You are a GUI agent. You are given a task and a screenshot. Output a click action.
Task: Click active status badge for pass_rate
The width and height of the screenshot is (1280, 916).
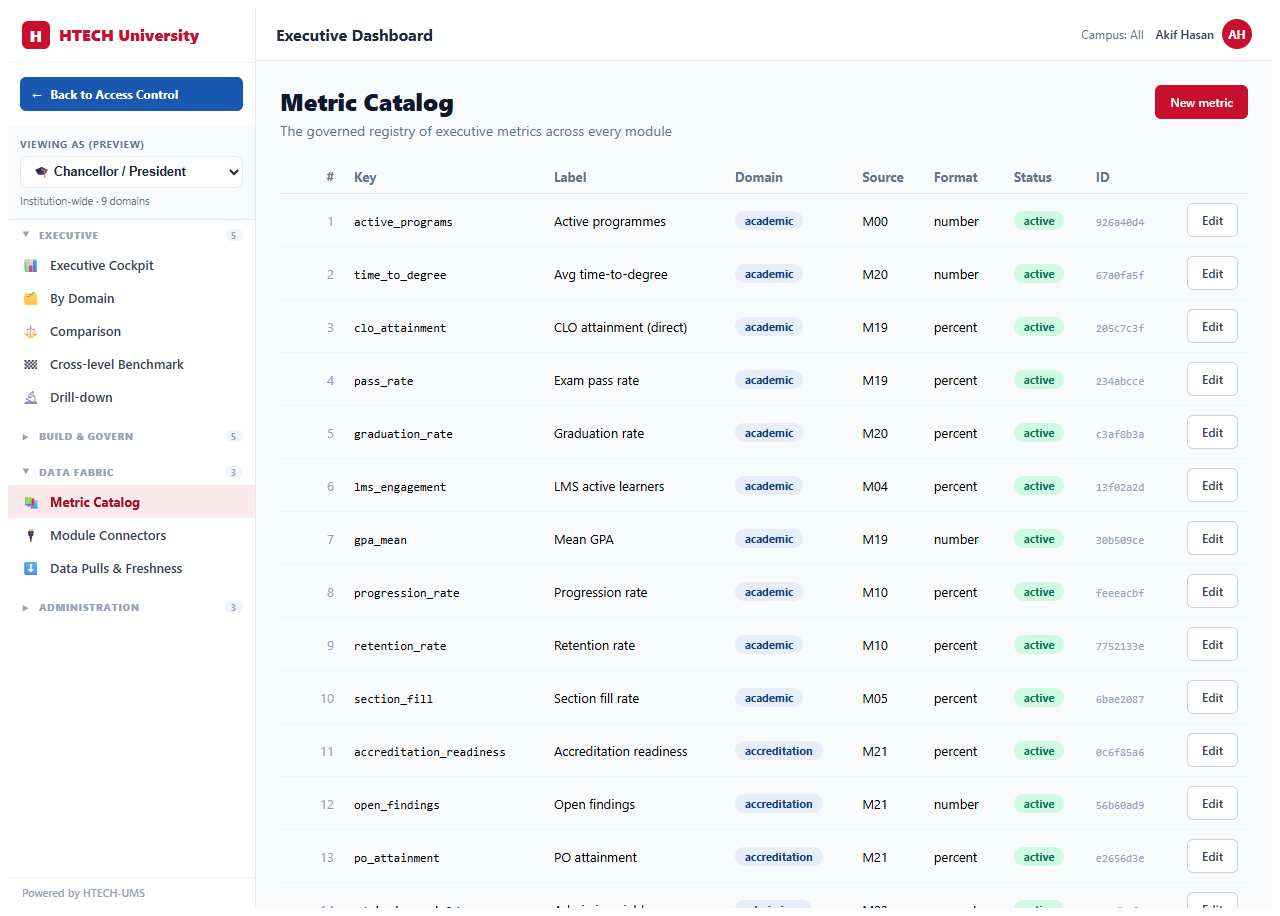[x=1039, y=380]
